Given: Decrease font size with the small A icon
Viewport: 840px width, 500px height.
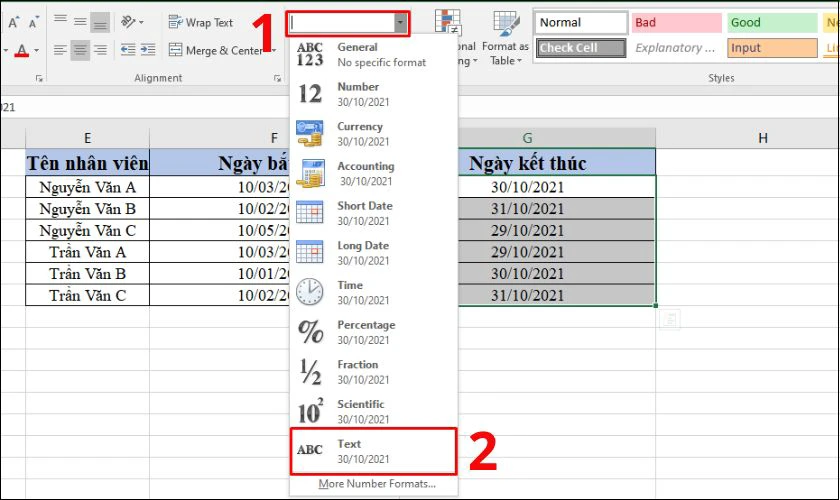Looking at the screenshot, I should point(34,23).
